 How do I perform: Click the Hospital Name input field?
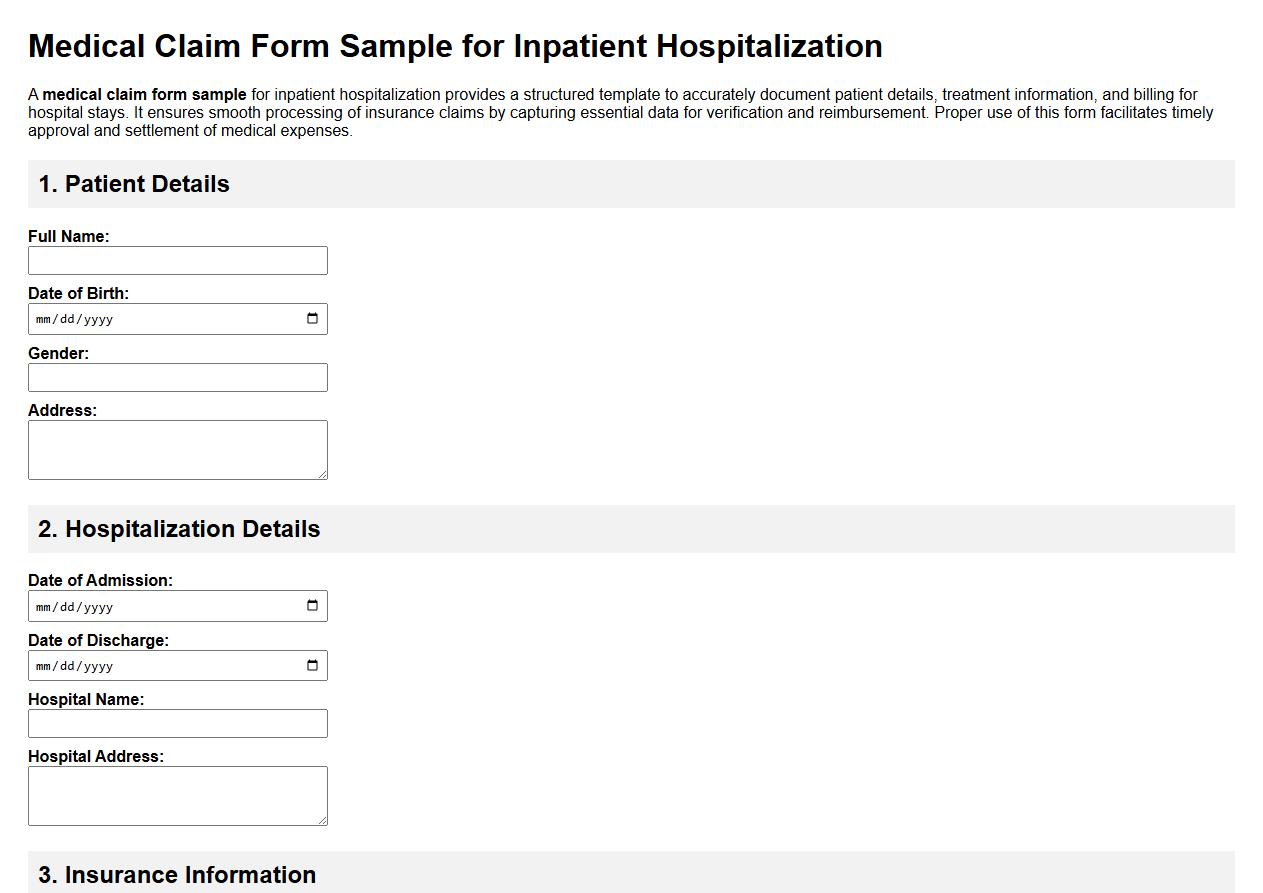(178, 723)
